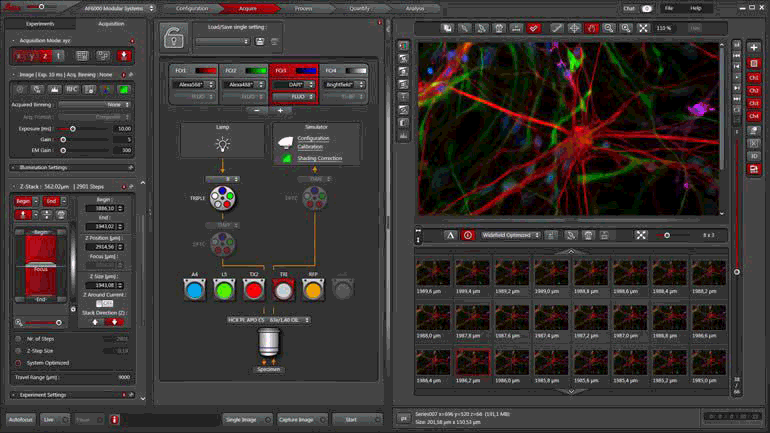The height and width of the screenshot is (433, 770).
Task: Toggle the Ch1 channel display button
Action: point(753,77)
